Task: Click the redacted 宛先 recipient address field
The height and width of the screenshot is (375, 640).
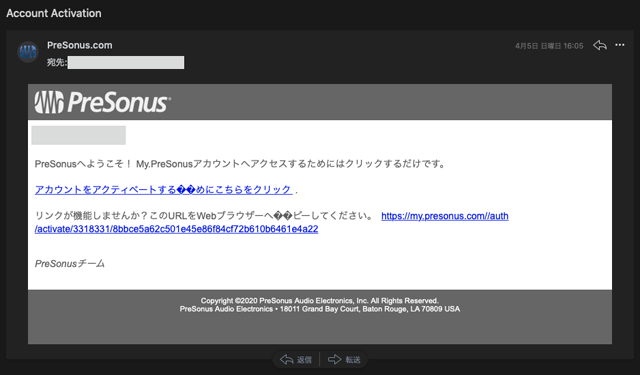Action: click(x=126, y=62)
